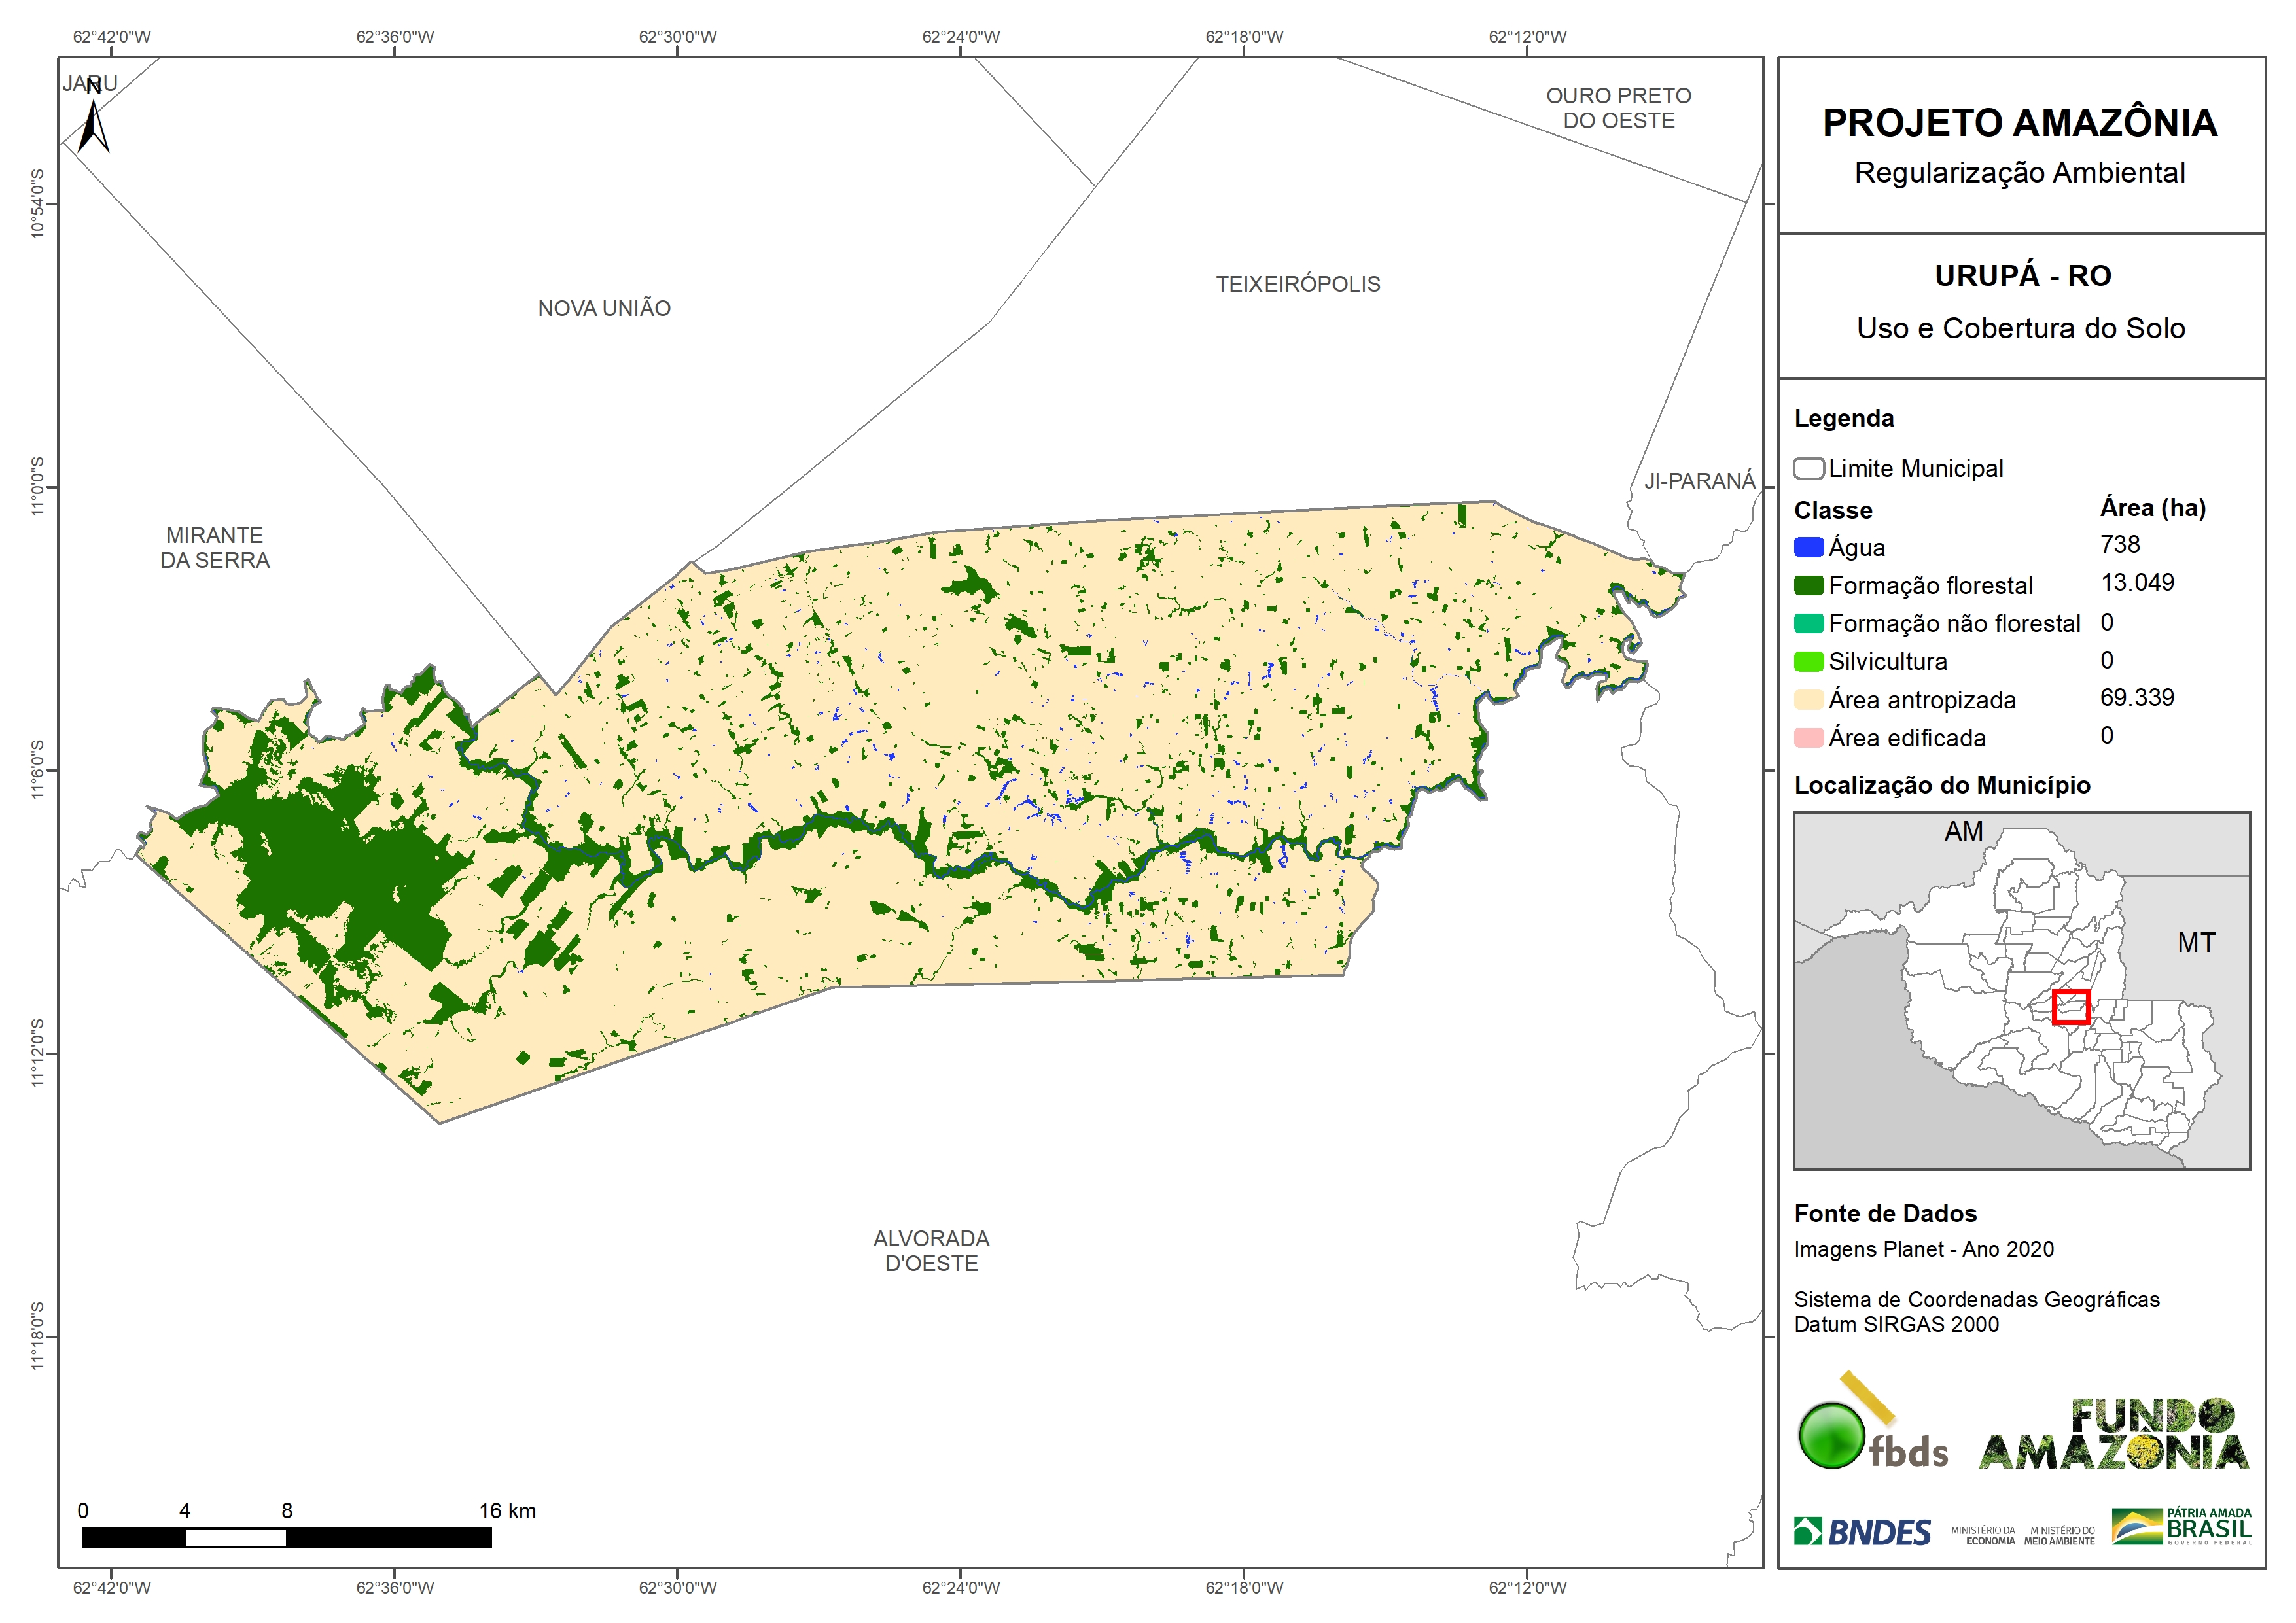This screenshot has height=1623, width=2296.
Task: Click the bright green Silvicultura swatch
Action: pyautogui.click(x=1808, y=661)
